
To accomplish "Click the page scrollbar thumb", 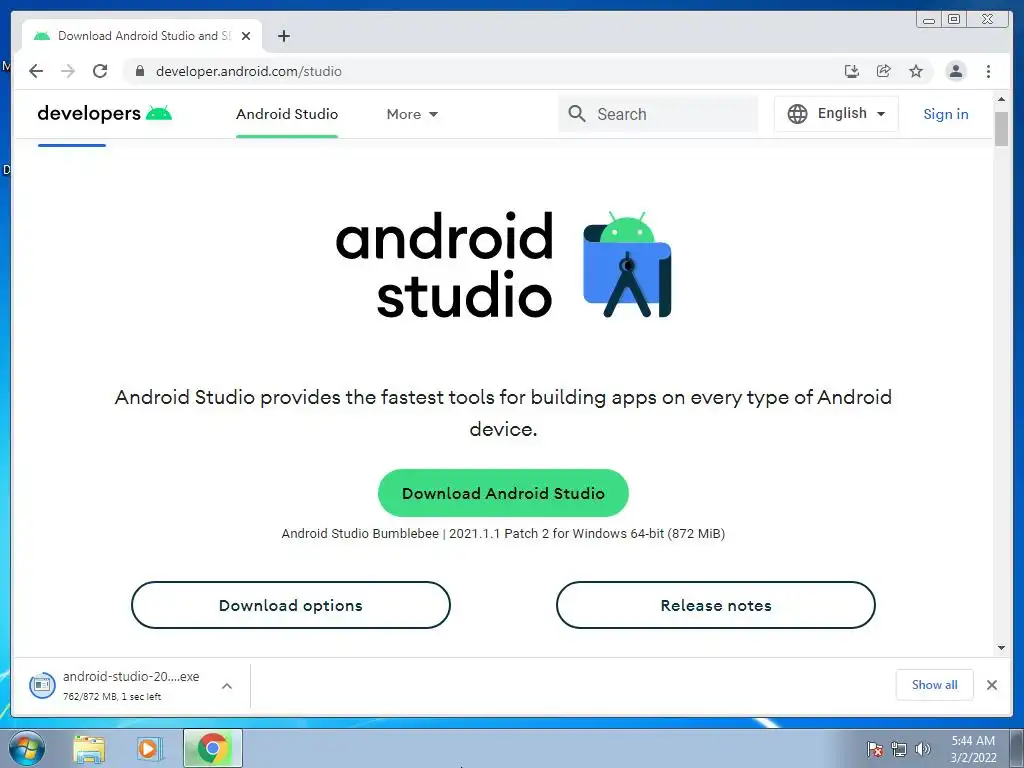I will click(x=1001, y=129).
